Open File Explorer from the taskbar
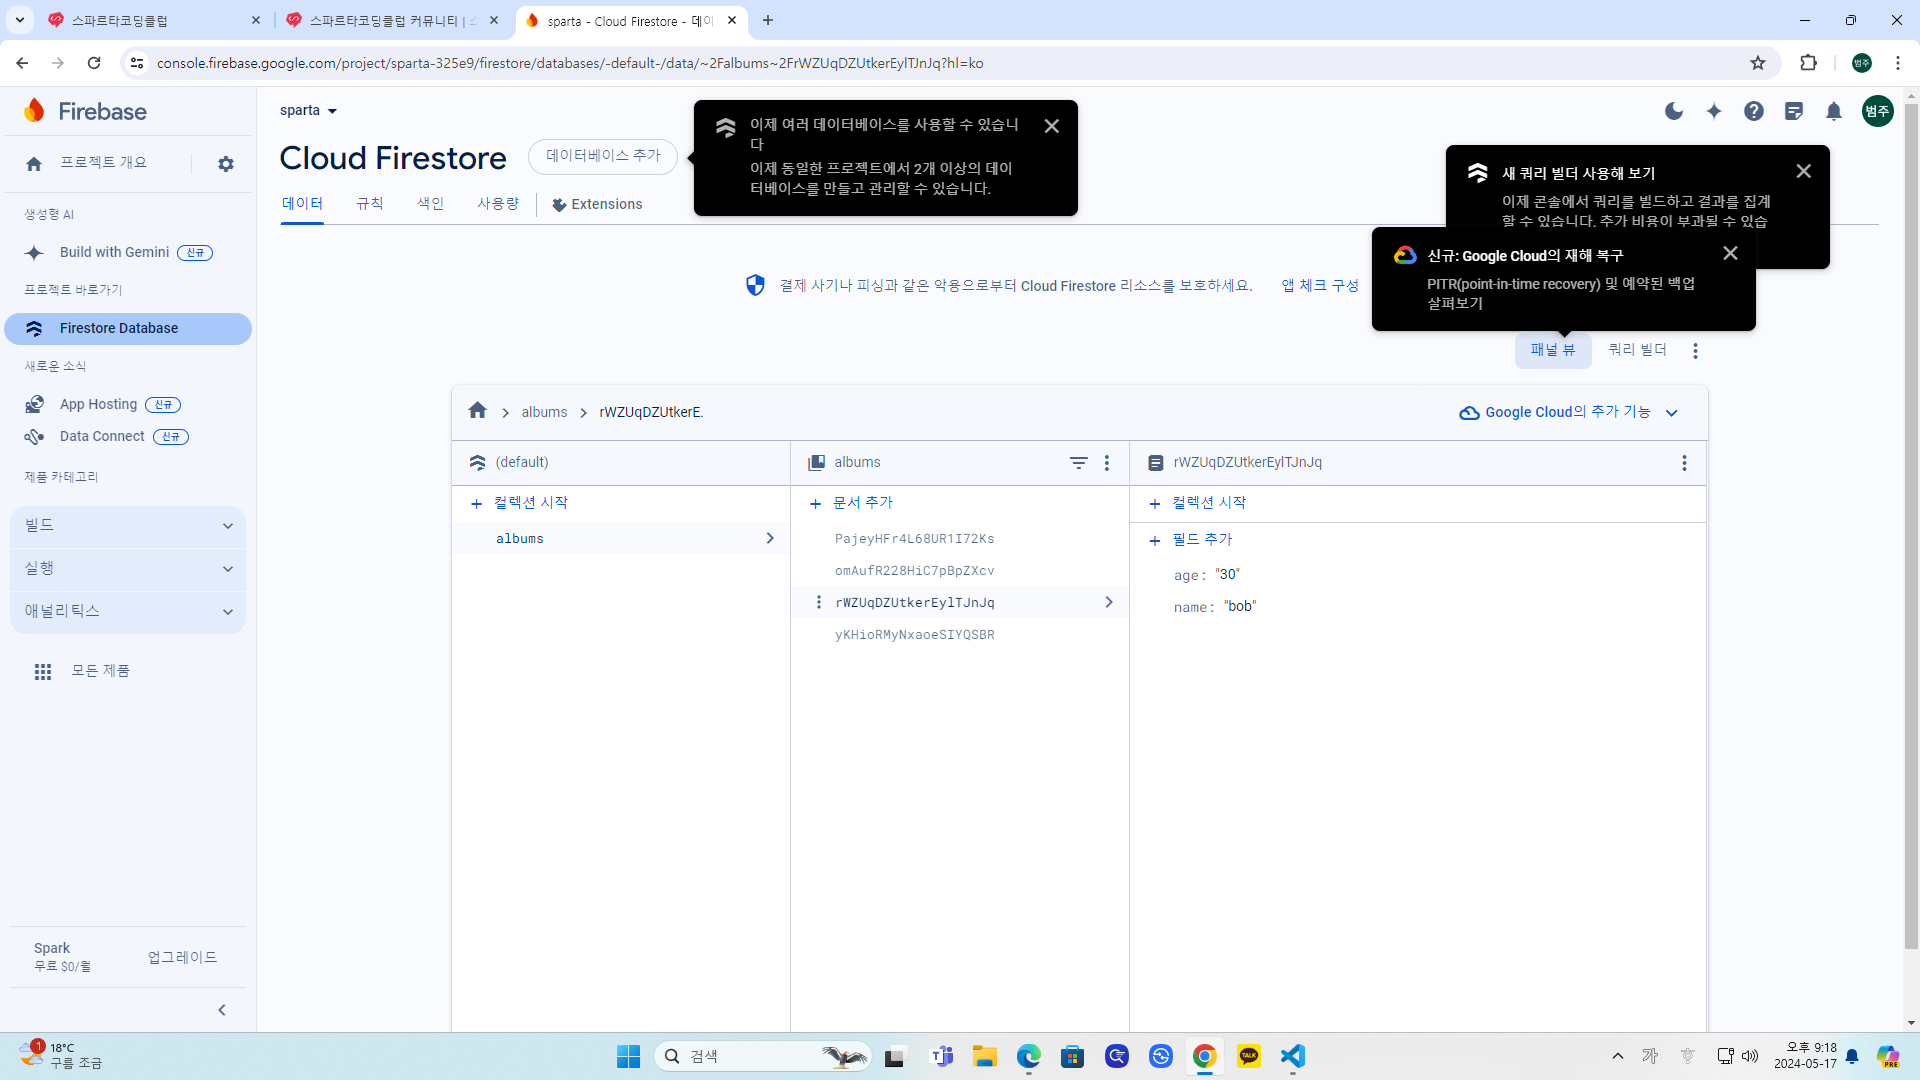Viewport: 1920px width, 1080px height. tap(985, 1056)
